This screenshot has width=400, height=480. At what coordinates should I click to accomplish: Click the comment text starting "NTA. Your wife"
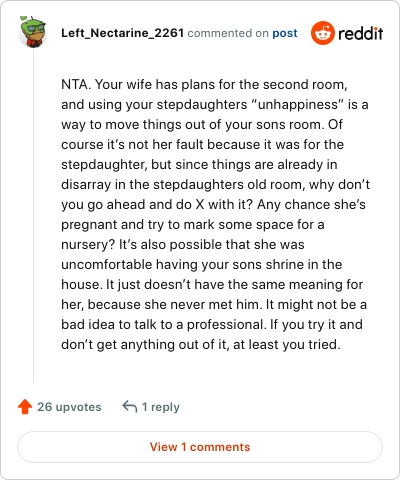(215, 214)
